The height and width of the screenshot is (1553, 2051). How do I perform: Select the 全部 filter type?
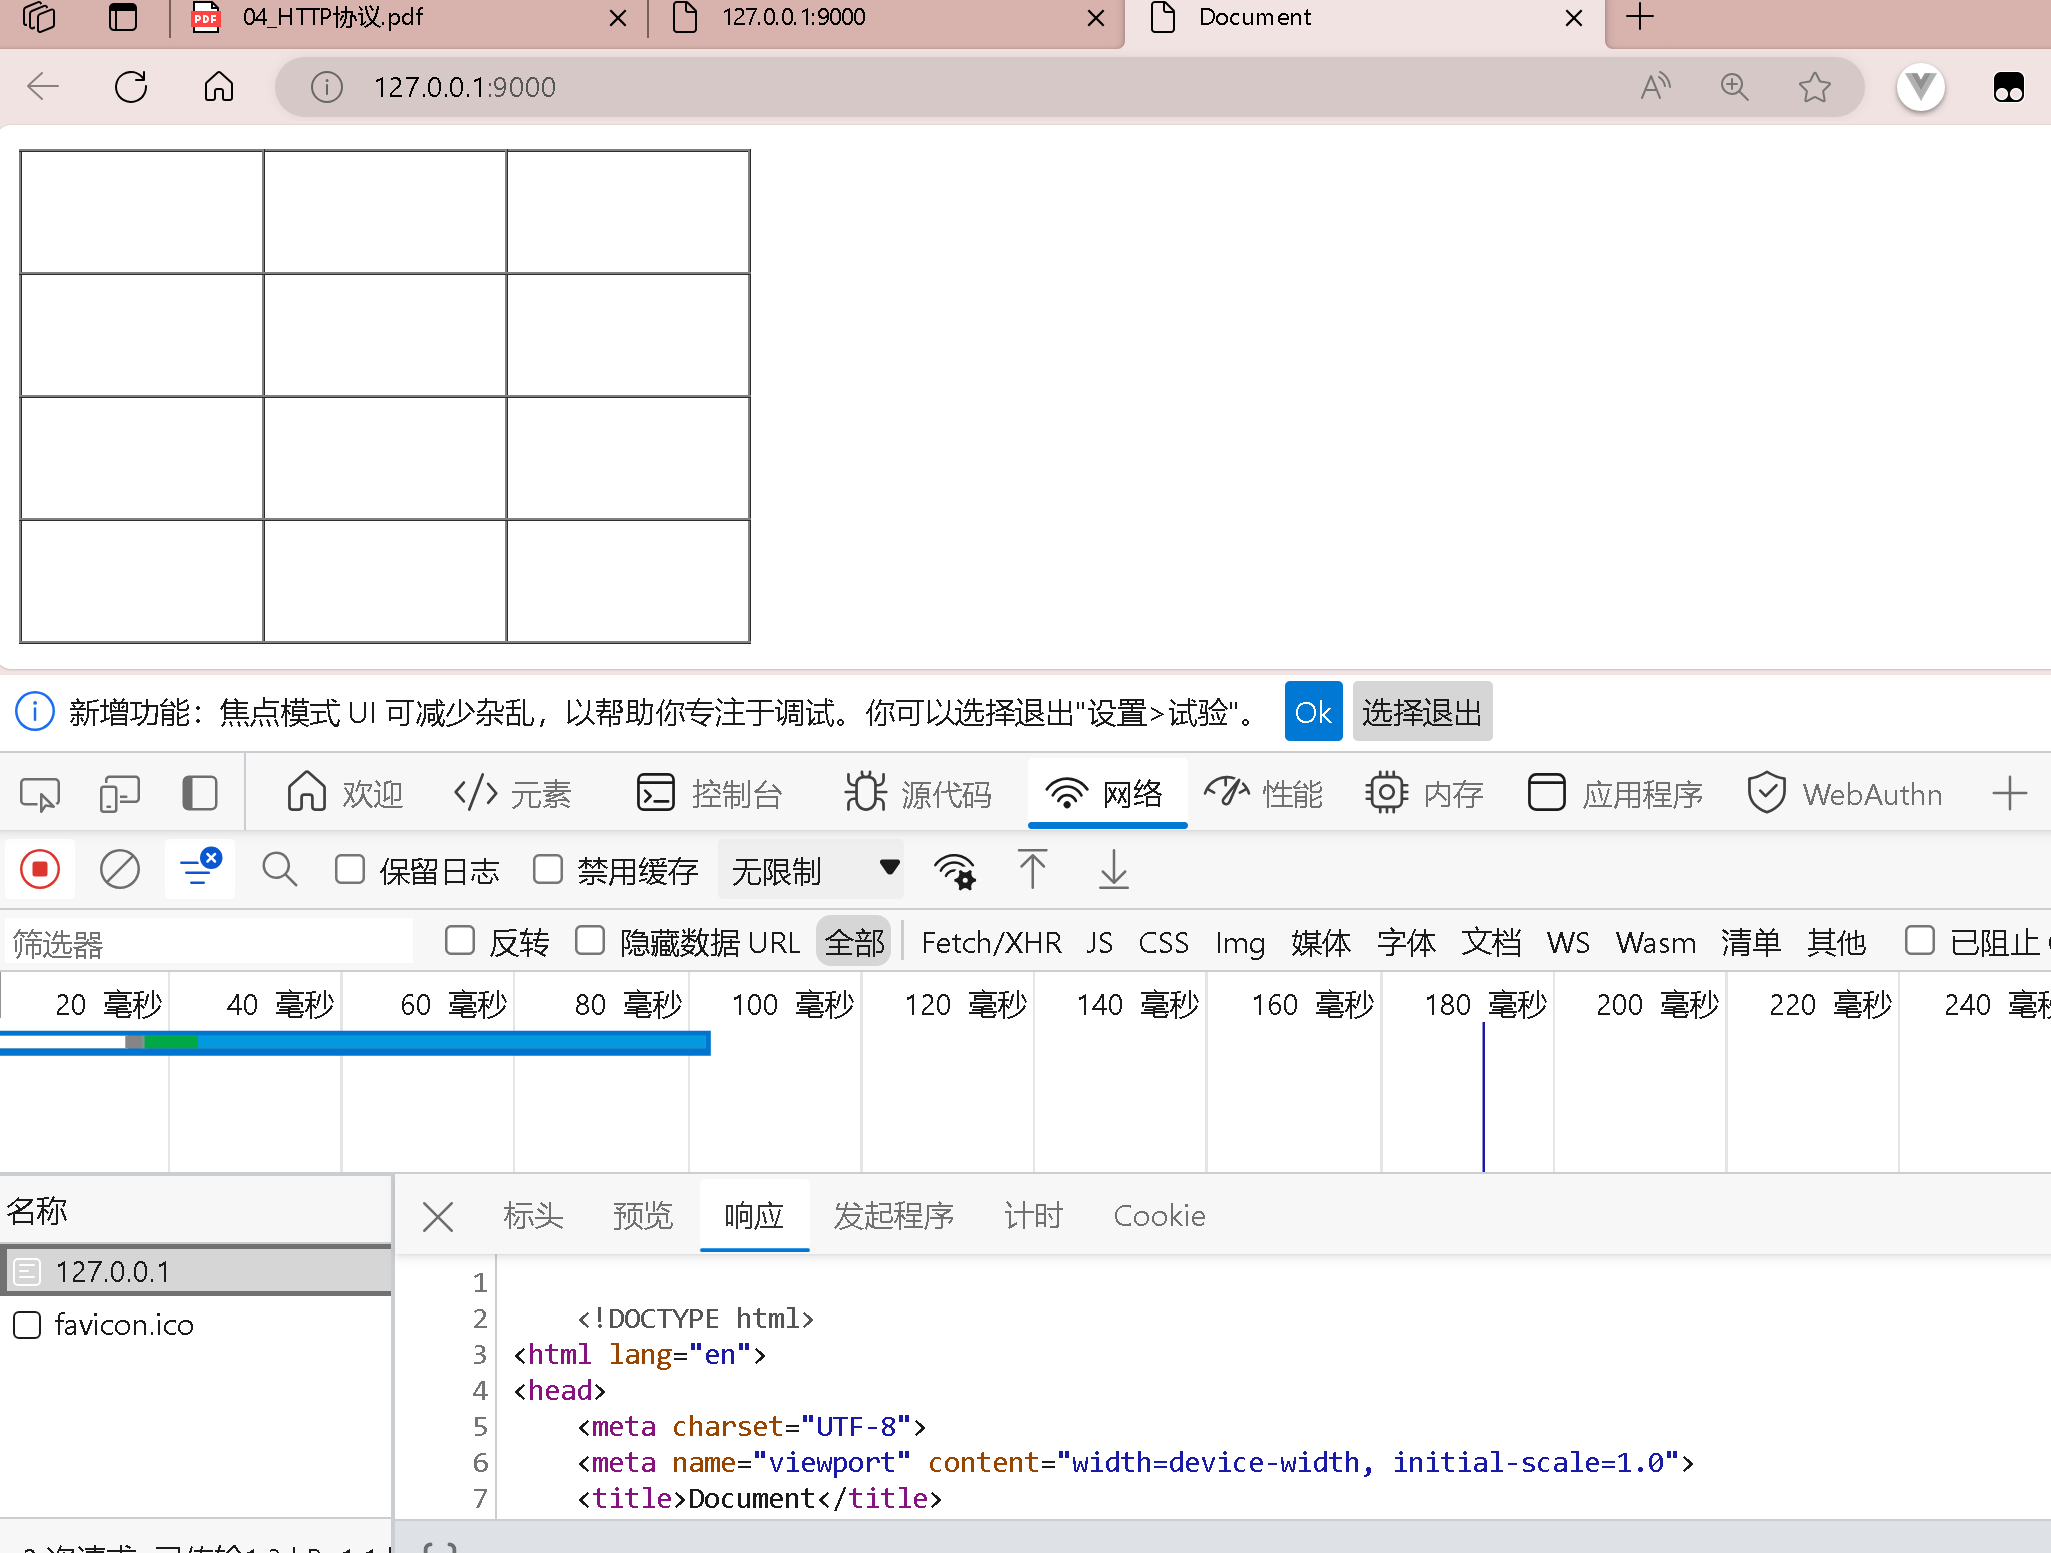coord(855,942)
